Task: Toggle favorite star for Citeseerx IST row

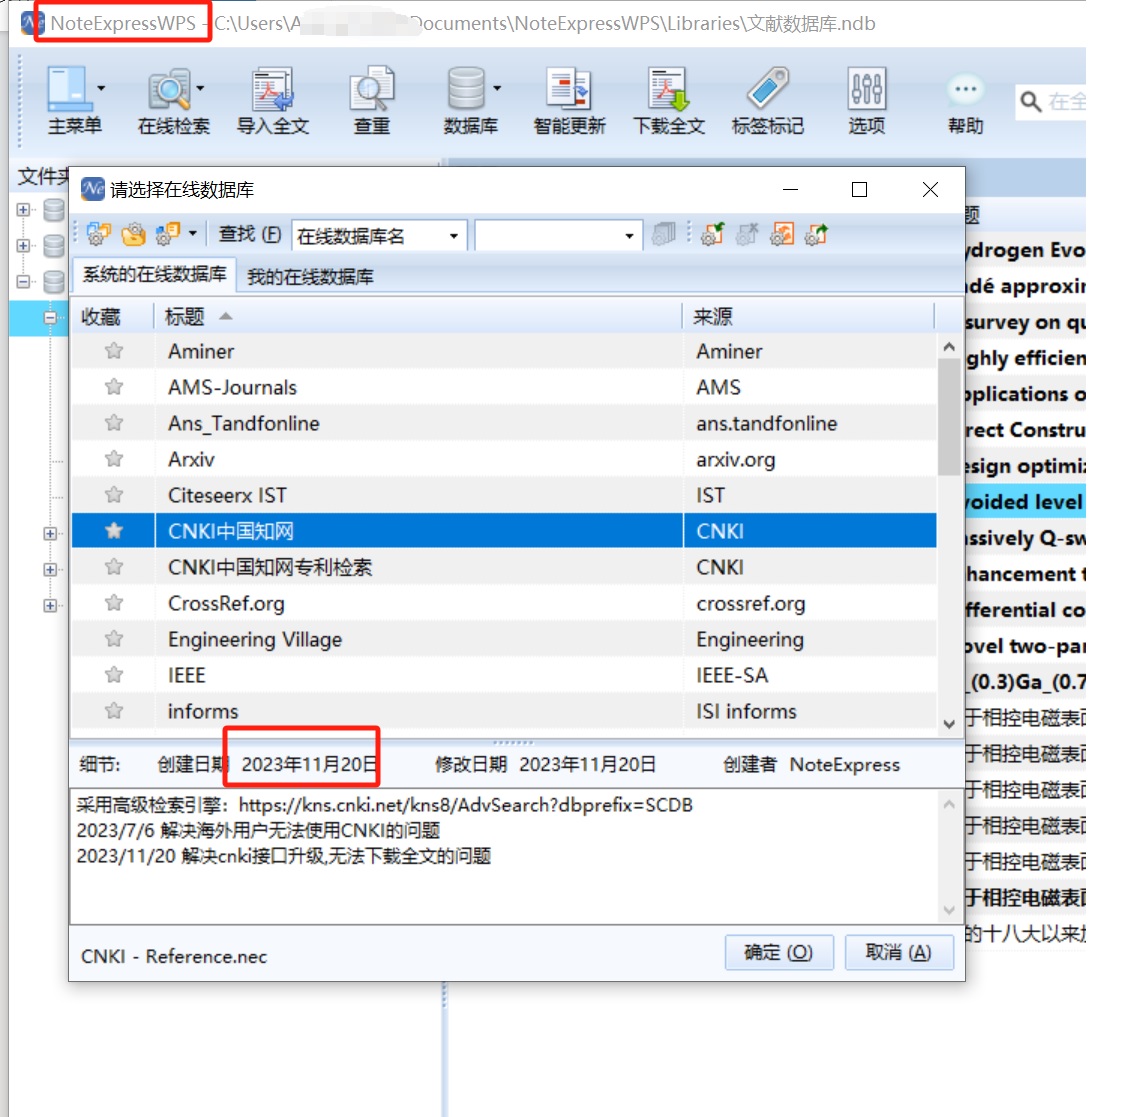Action: coord(113,495)
